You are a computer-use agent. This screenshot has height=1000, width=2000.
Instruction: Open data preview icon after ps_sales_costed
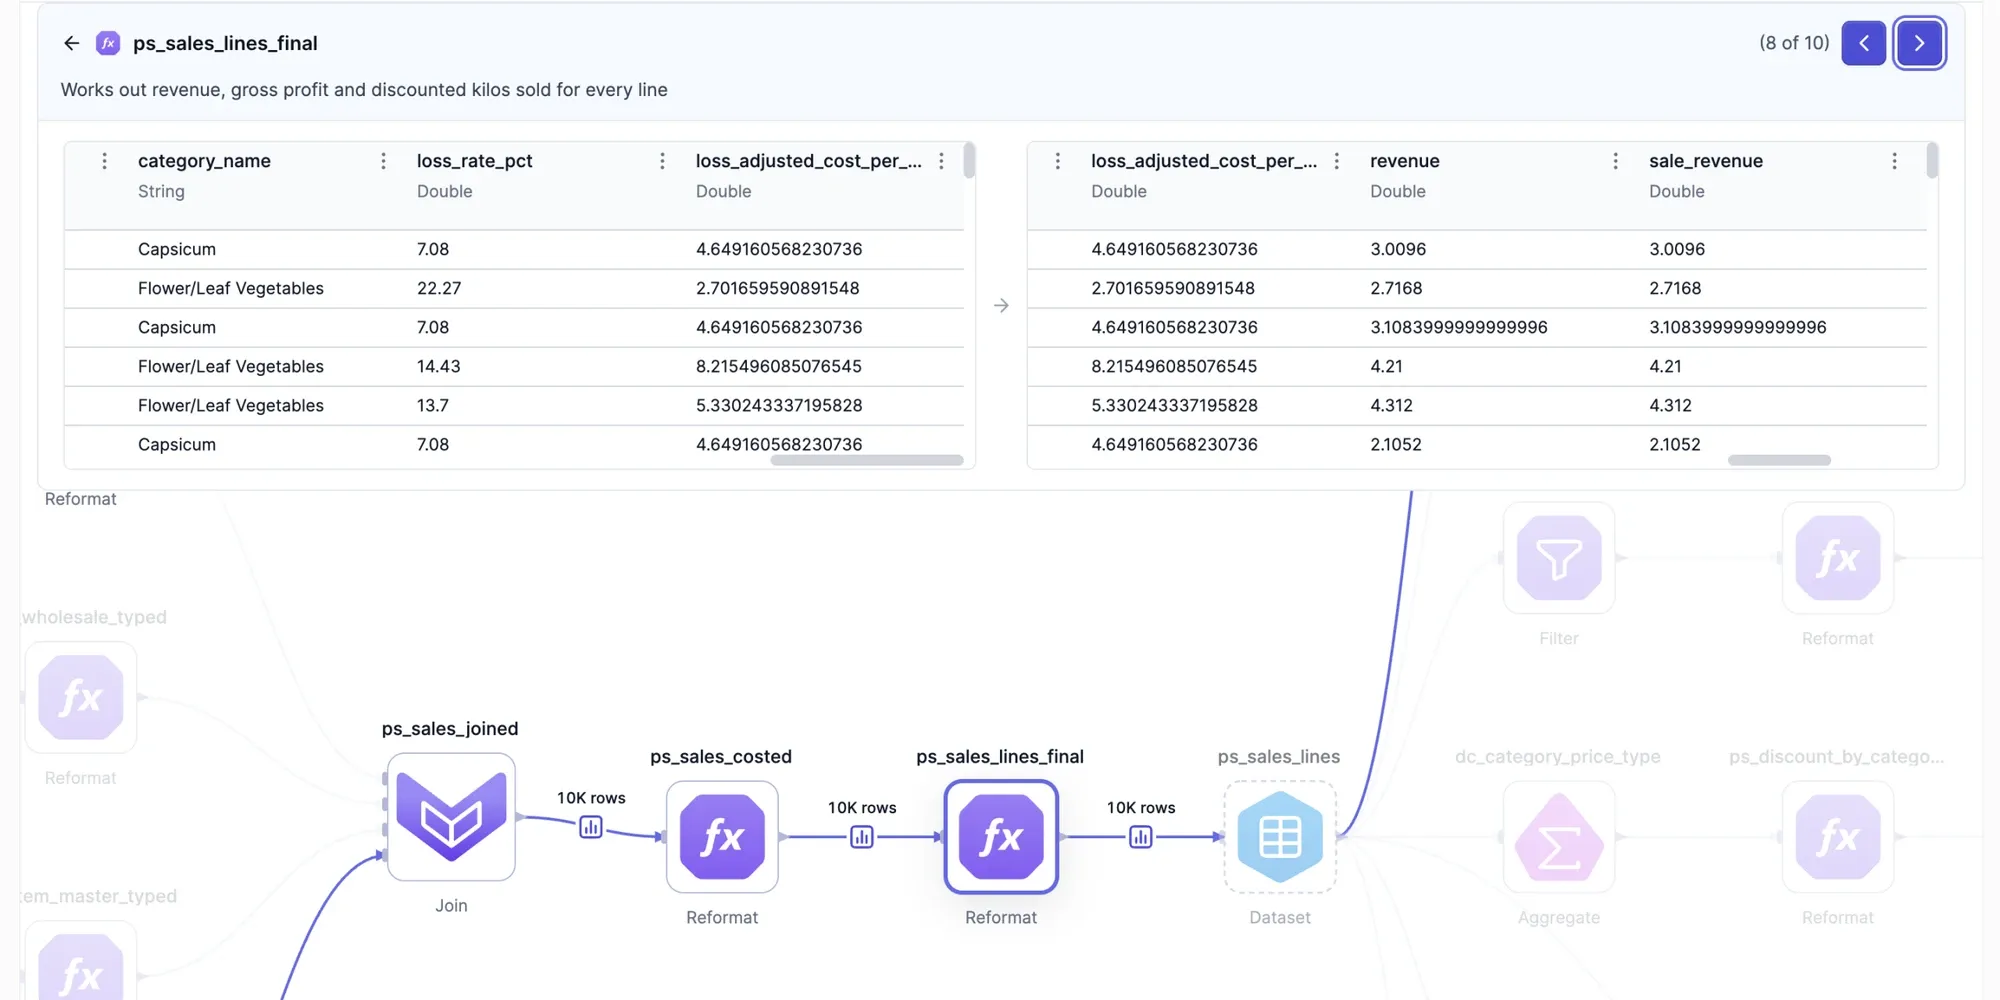point(862,837)
